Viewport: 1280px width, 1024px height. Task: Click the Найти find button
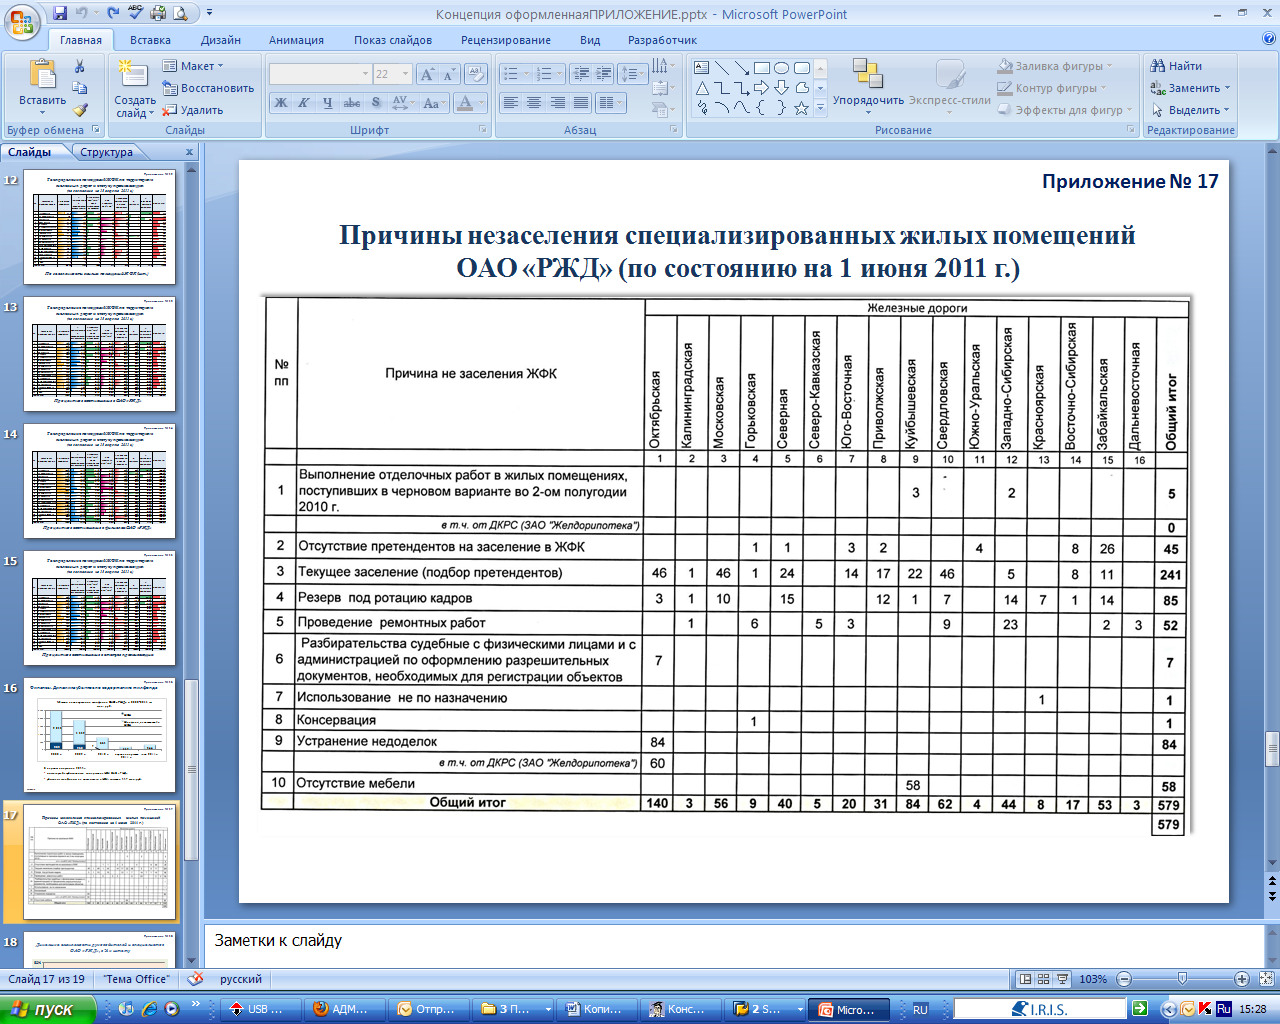pos(1177,66)
